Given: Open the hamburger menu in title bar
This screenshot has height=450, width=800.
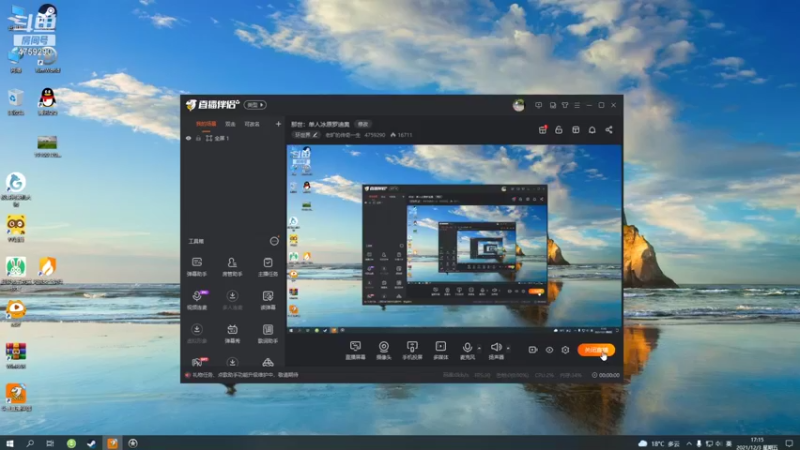Looking at the screenshot, I should point(577,105).
